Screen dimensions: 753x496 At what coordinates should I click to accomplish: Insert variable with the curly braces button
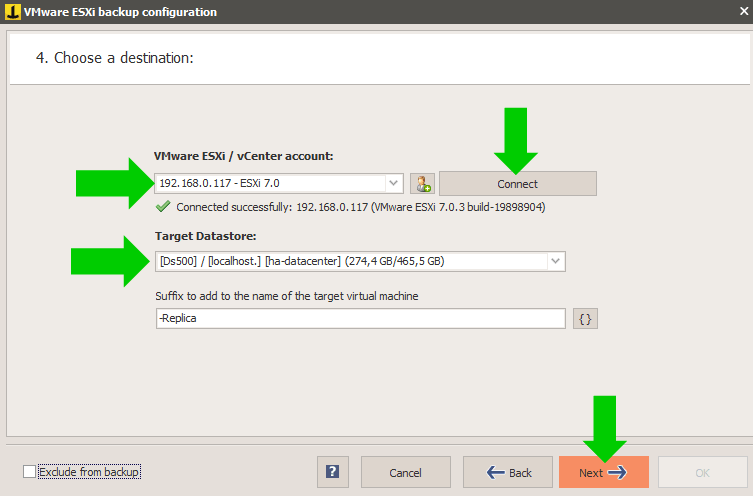click(585, 319)
